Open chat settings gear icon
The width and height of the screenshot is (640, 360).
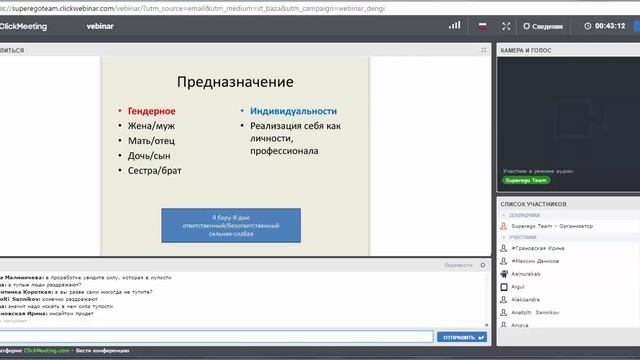tap(483, 265)
